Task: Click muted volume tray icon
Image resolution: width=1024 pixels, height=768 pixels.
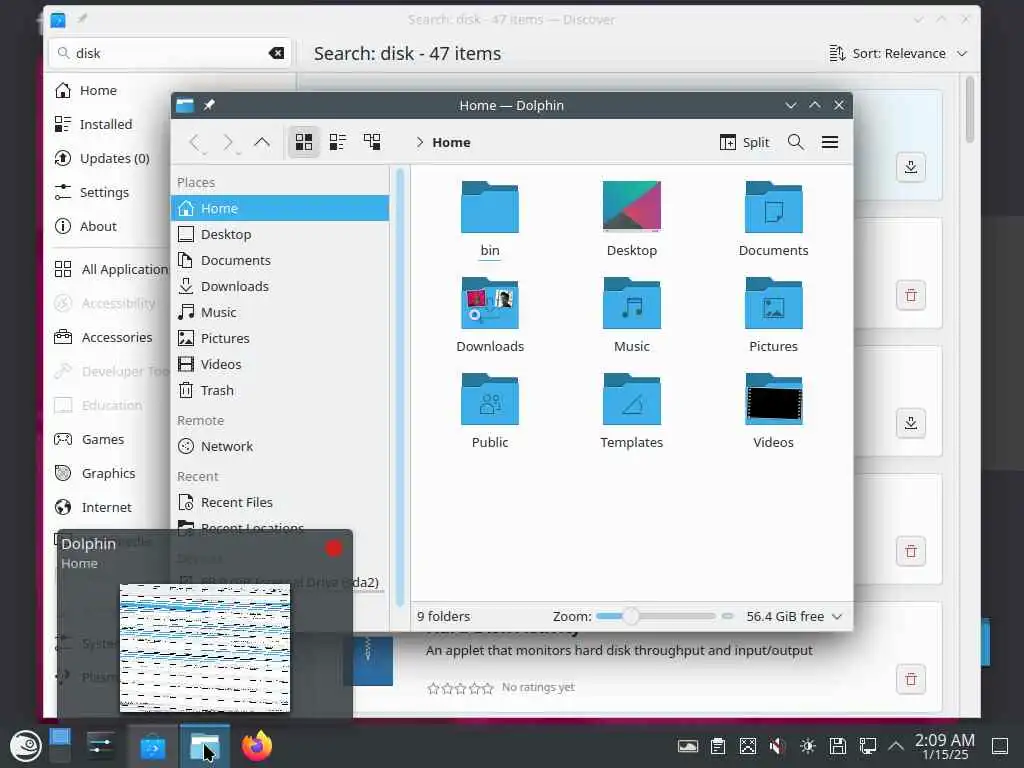Action: [x=777, y=746]
